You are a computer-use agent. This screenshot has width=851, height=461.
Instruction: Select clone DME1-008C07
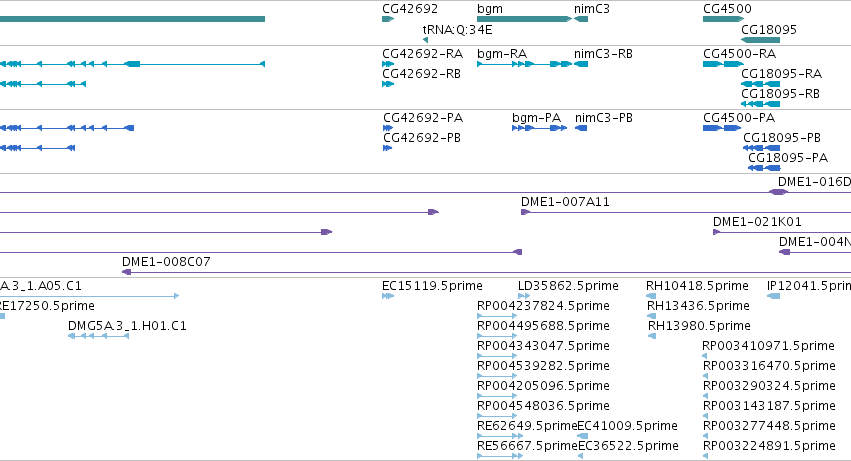166,262
